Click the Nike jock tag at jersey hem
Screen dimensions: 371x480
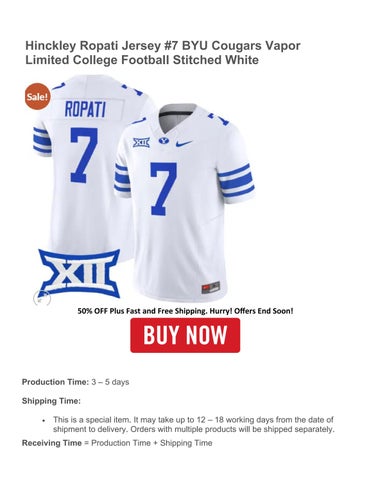tap(211, 288)
